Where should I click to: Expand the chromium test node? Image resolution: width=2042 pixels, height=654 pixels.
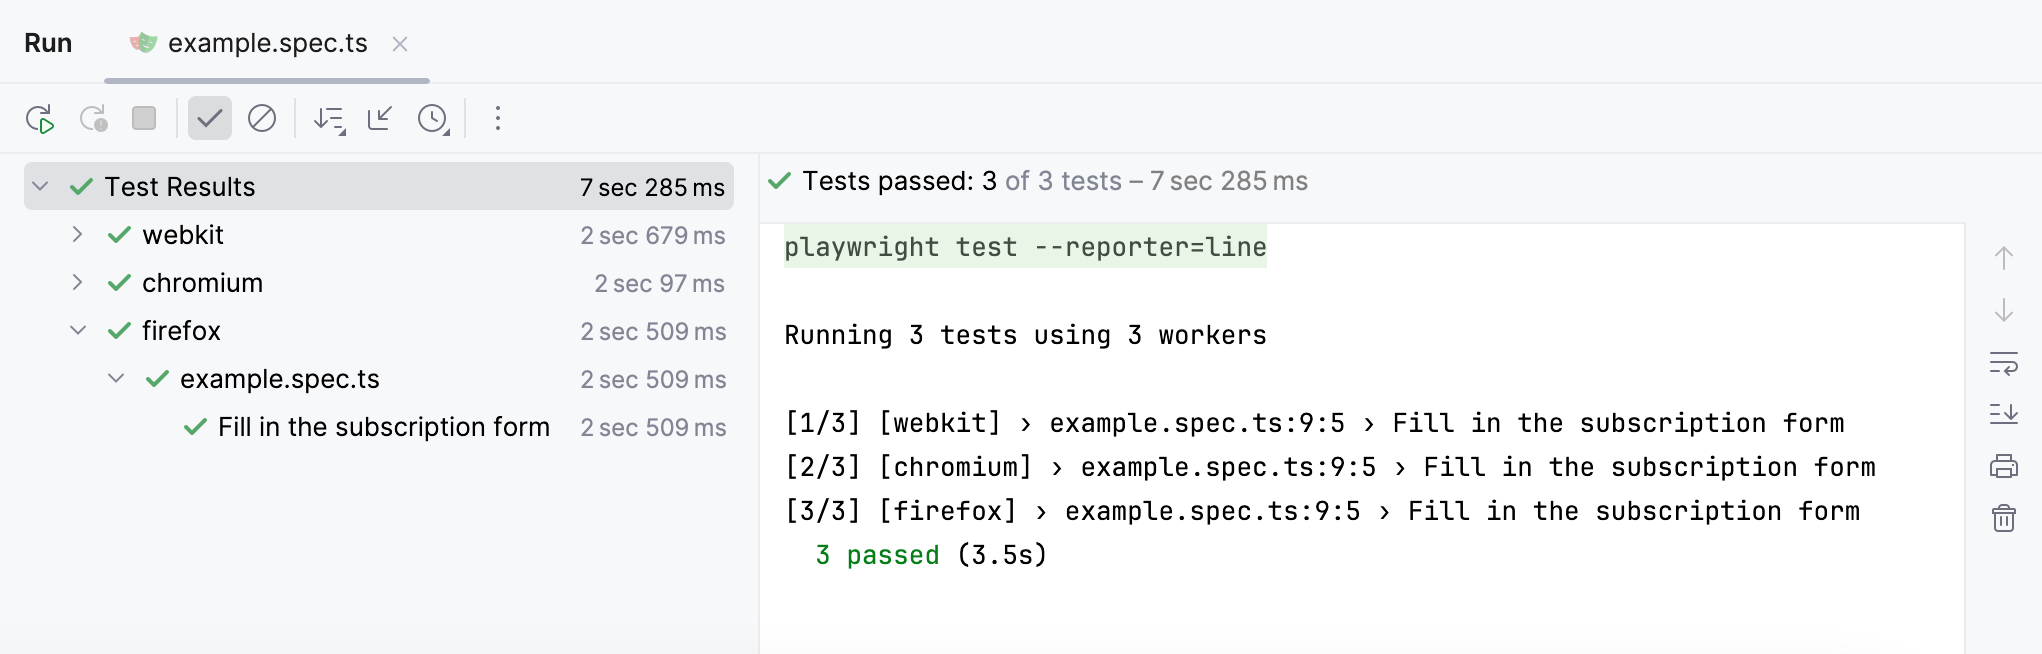78,283
